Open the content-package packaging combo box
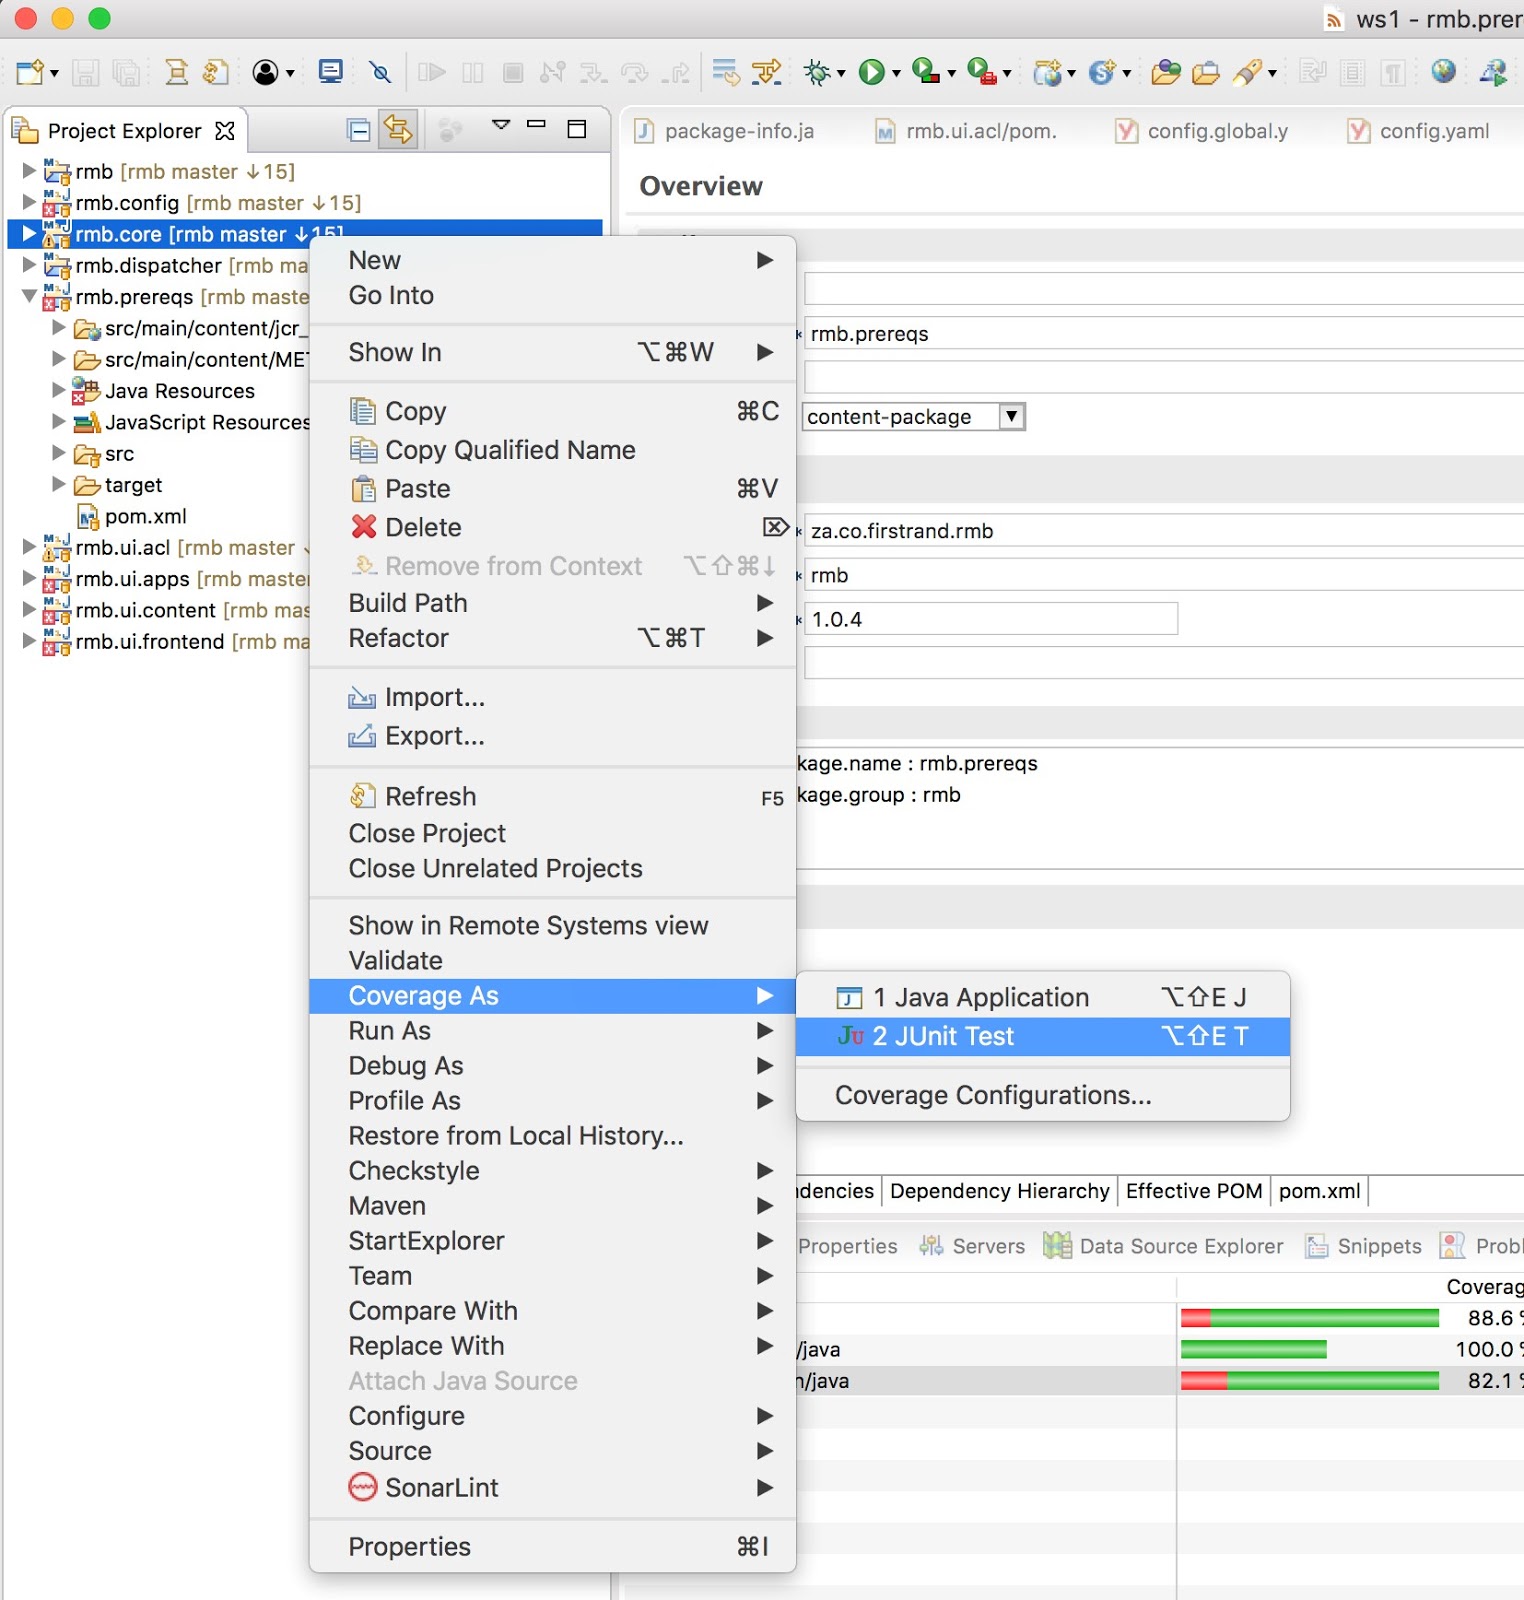 tap(913, 417)
